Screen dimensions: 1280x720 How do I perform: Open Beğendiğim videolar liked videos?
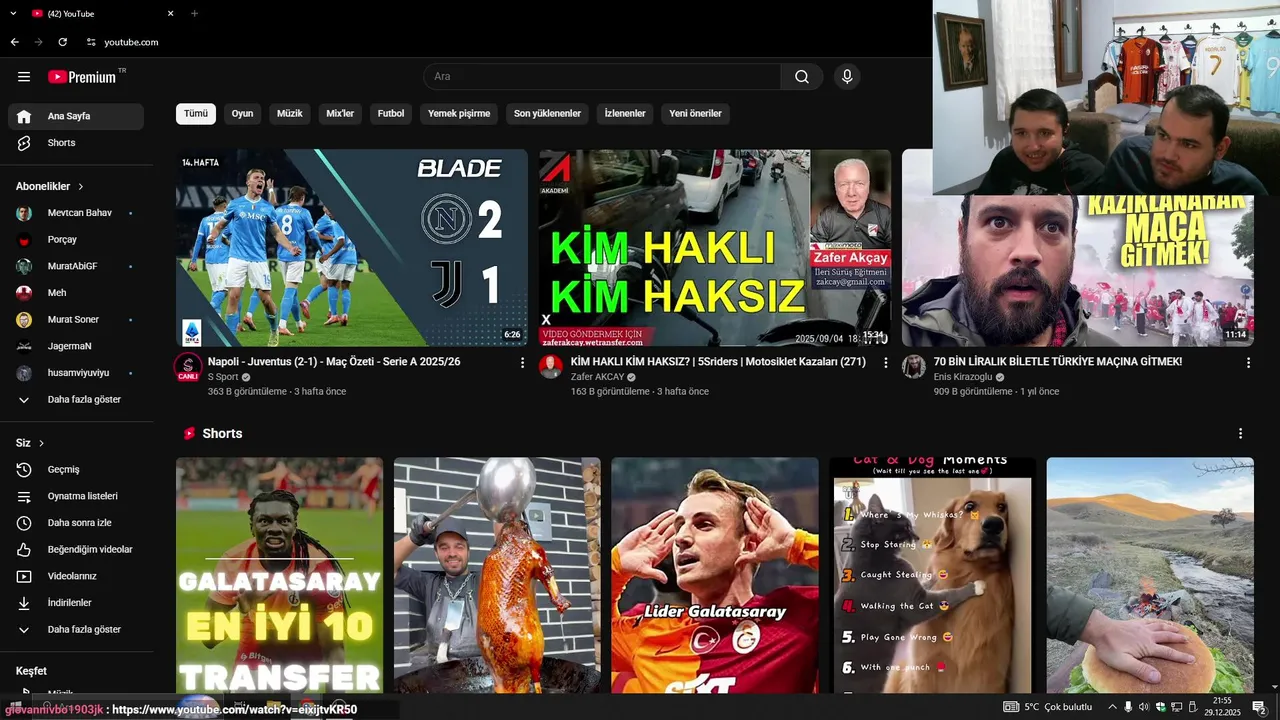[x=76, y=550]
